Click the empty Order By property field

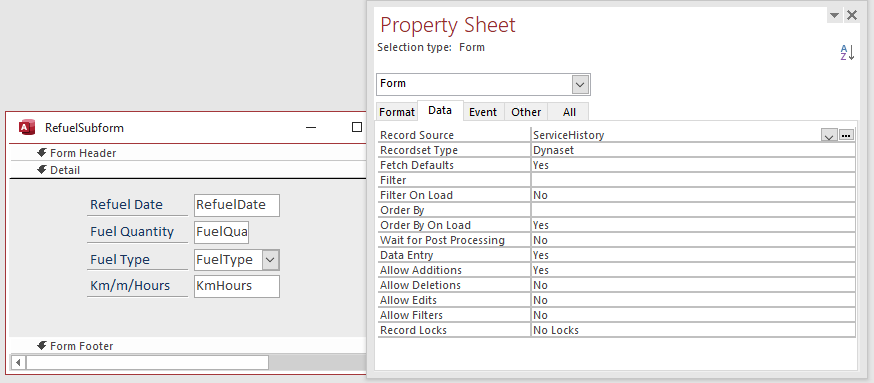(x=693, y=211)
